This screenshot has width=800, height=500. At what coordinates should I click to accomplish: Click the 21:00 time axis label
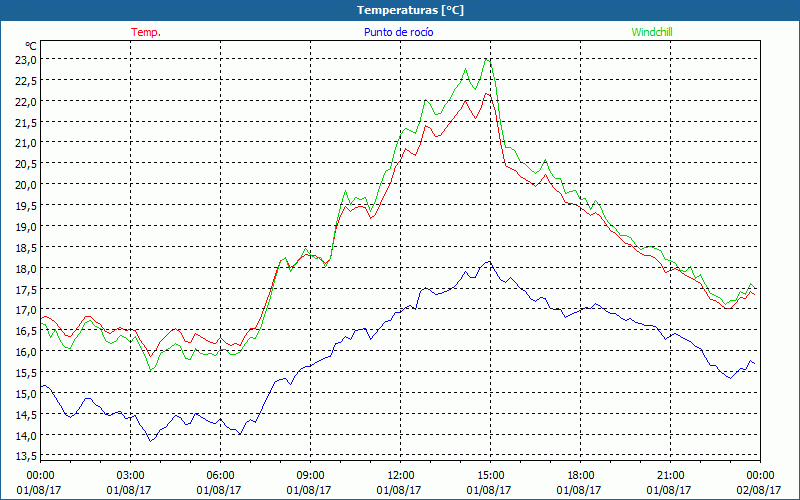670,475
